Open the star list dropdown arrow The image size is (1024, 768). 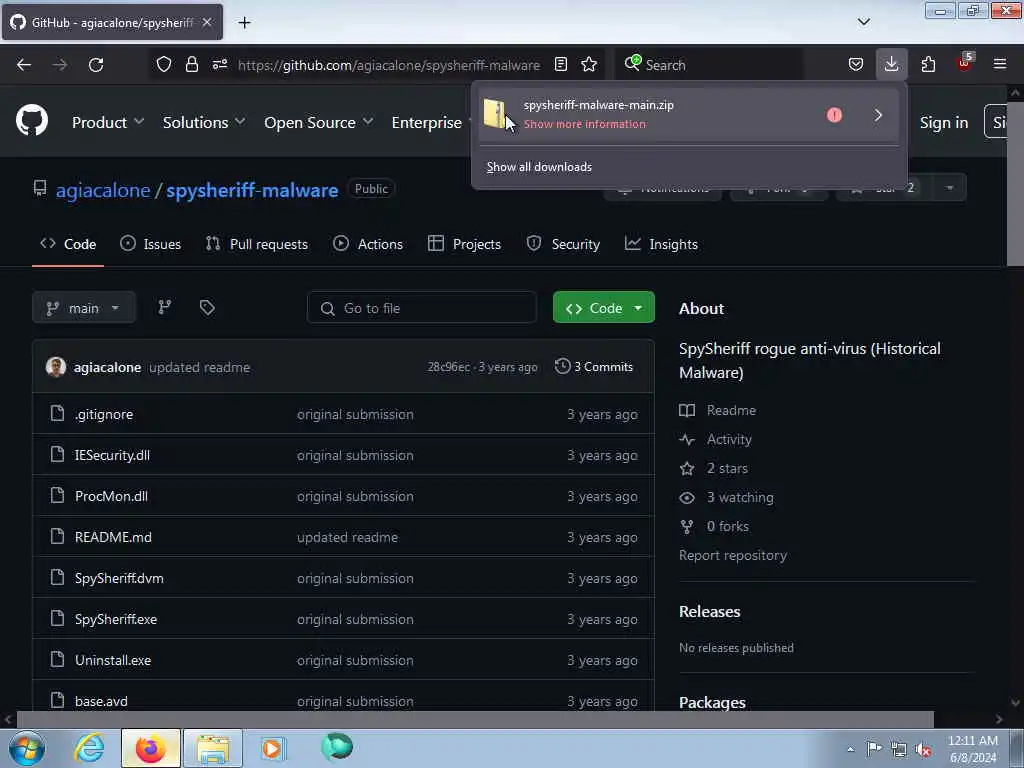pyautogui.click(x=950, y=188)
